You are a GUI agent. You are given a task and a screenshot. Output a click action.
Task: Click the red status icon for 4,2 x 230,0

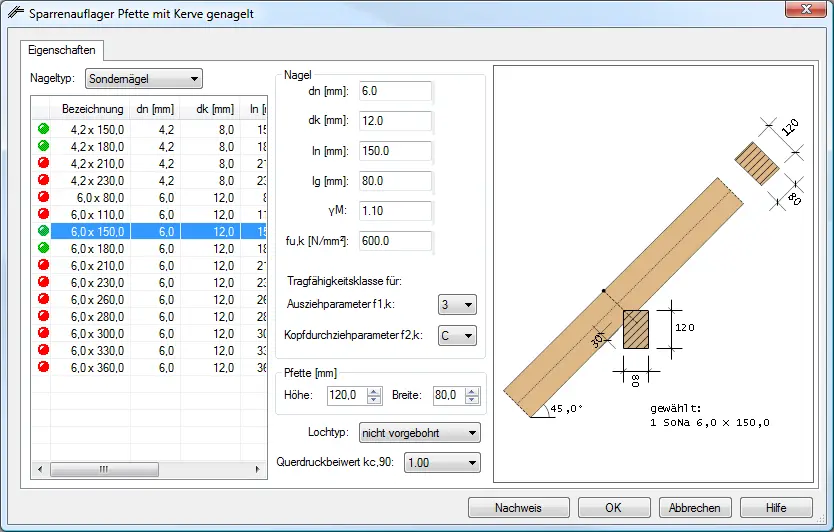44,180
